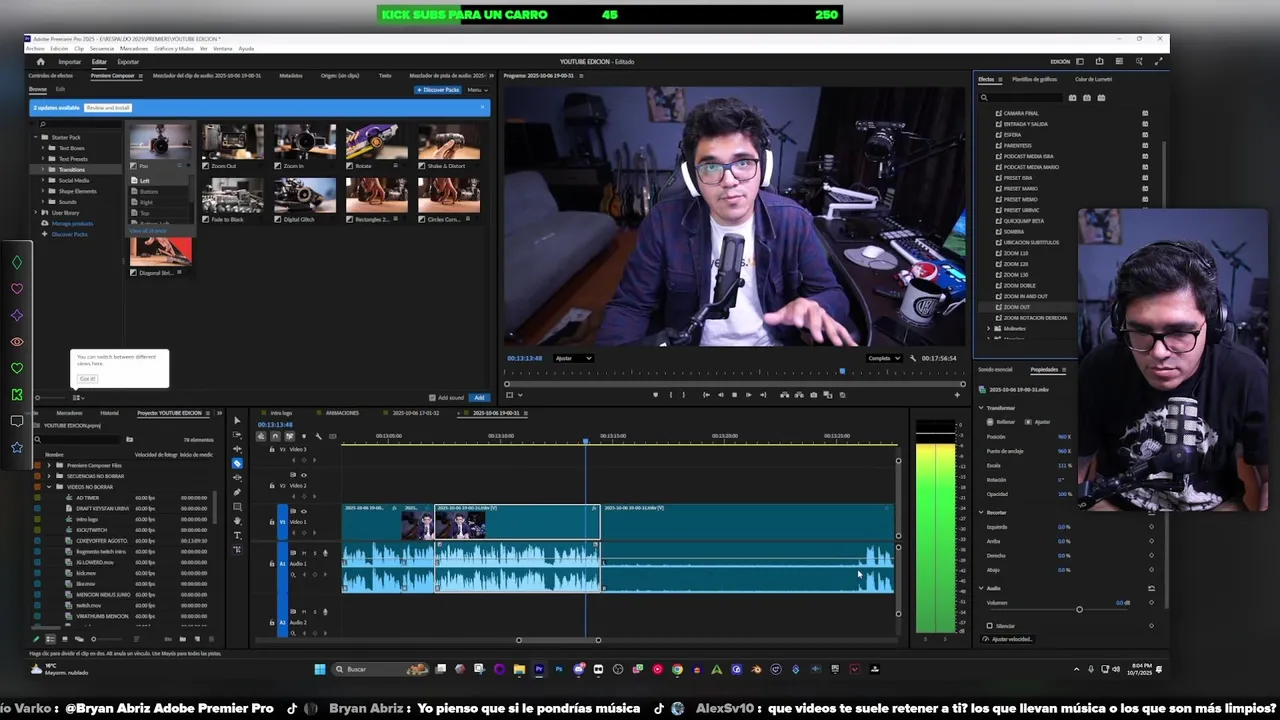Expand the User library folder
The image size is (1280, 720).
[36, 213]
